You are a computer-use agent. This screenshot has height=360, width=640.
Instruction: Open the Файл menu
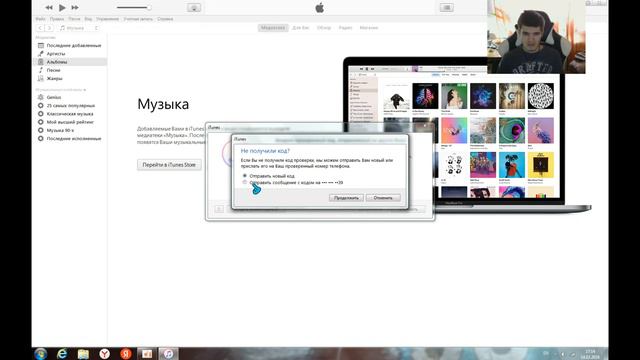coord(40,19)
